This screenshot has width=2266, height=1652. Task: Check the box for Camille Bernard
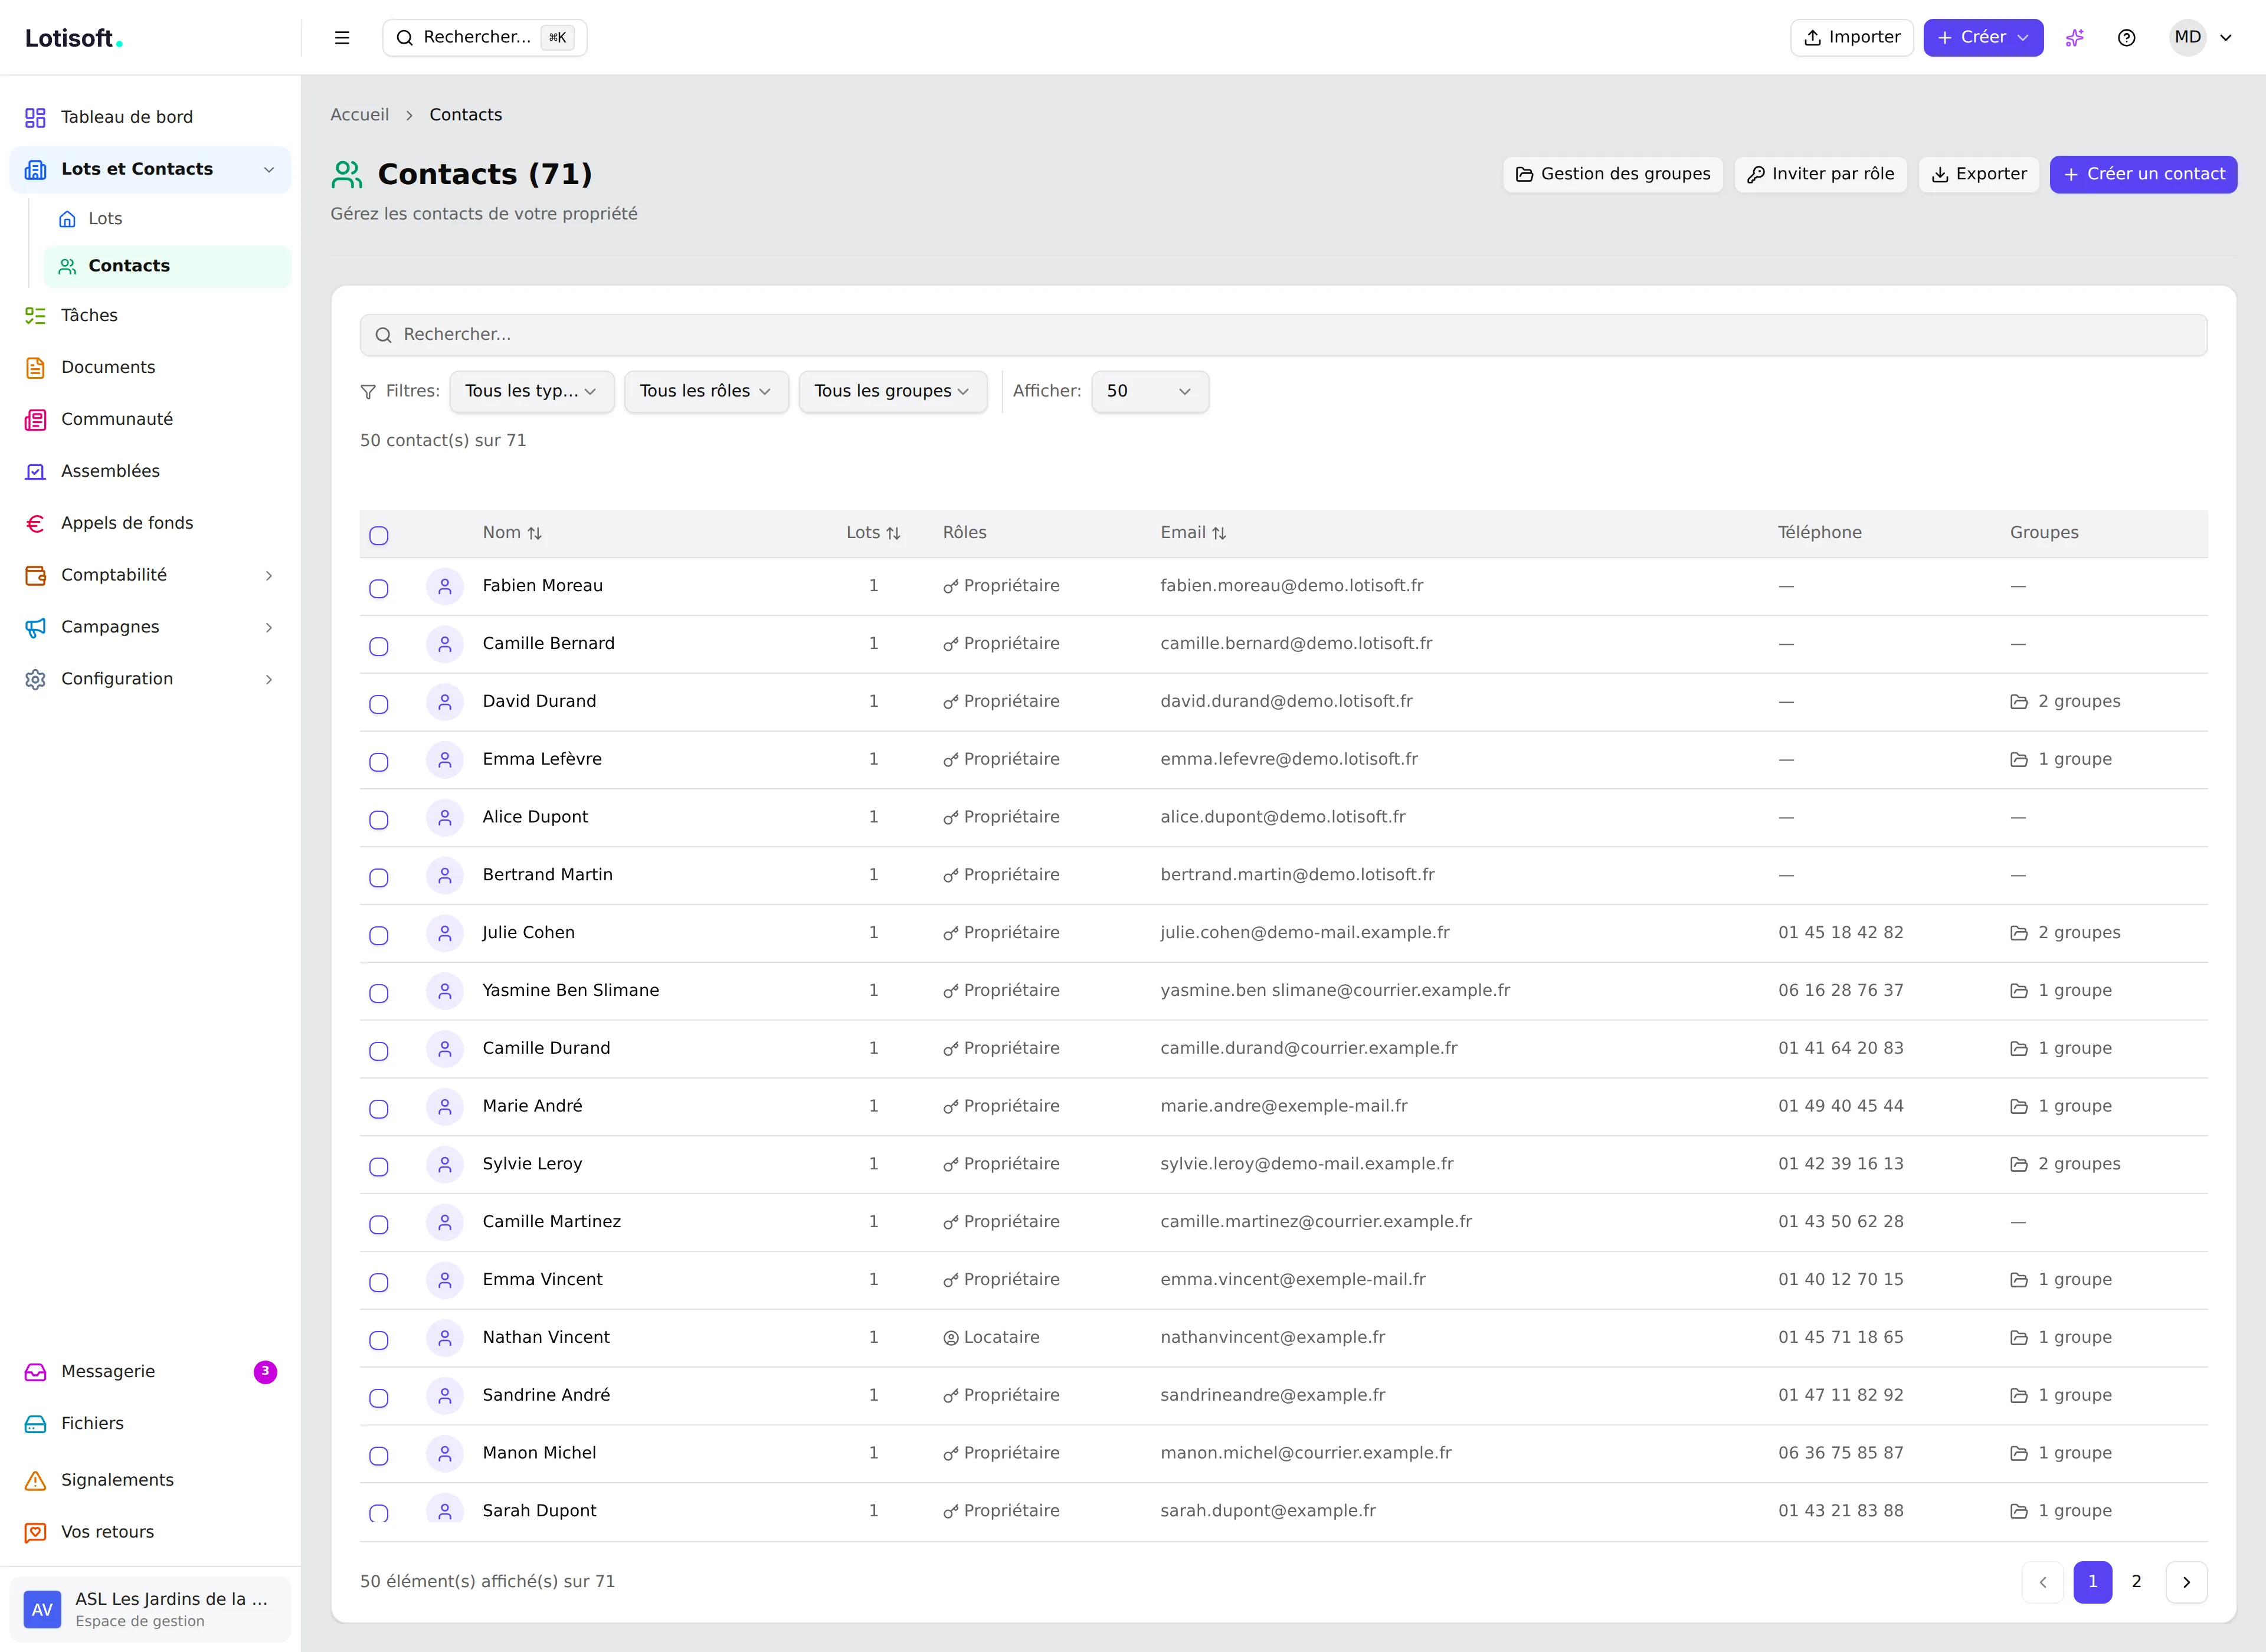[x=379, y=646]
